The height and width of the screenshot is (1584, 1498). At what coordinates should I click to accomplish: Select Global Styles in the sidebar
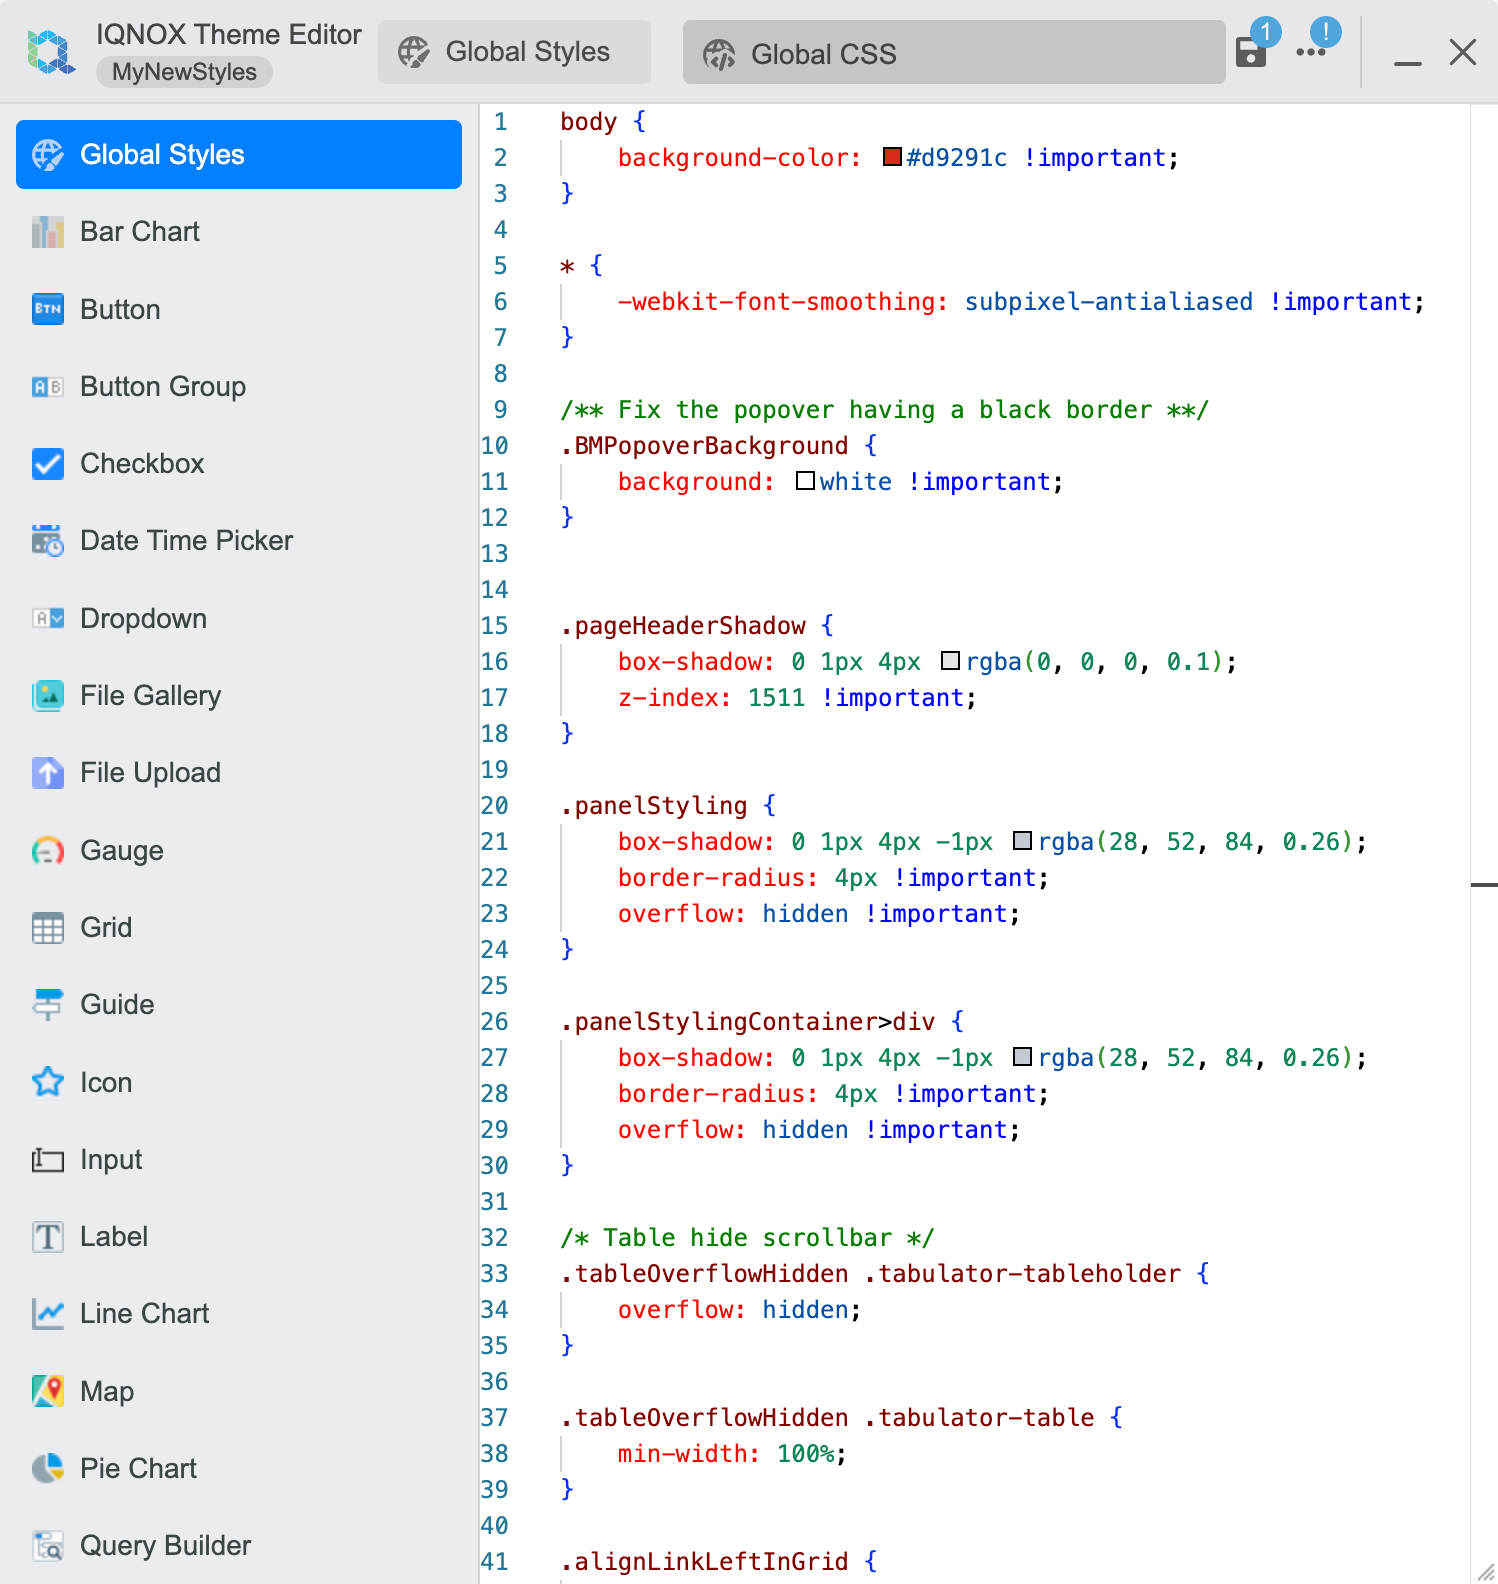pyautogui.click(x=239, y=155)
